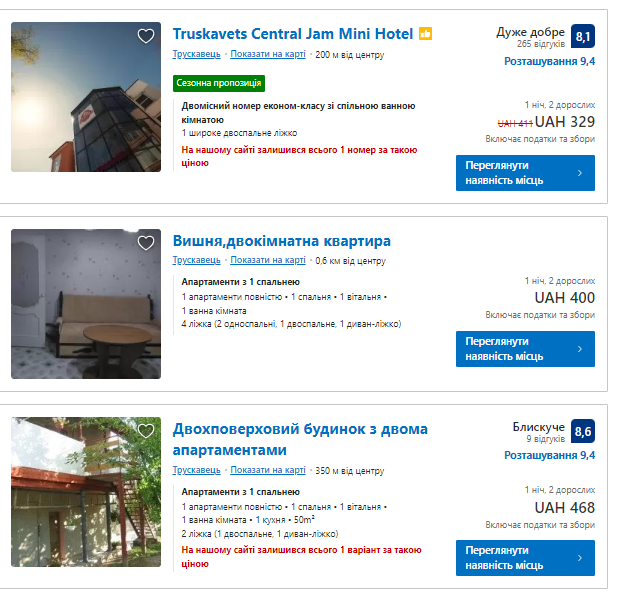This screenshot has height=594, width=625.
Task: Click the arrow on the Mini Hotel availability button
Action: pyautogui.click(x=580, y=173)
